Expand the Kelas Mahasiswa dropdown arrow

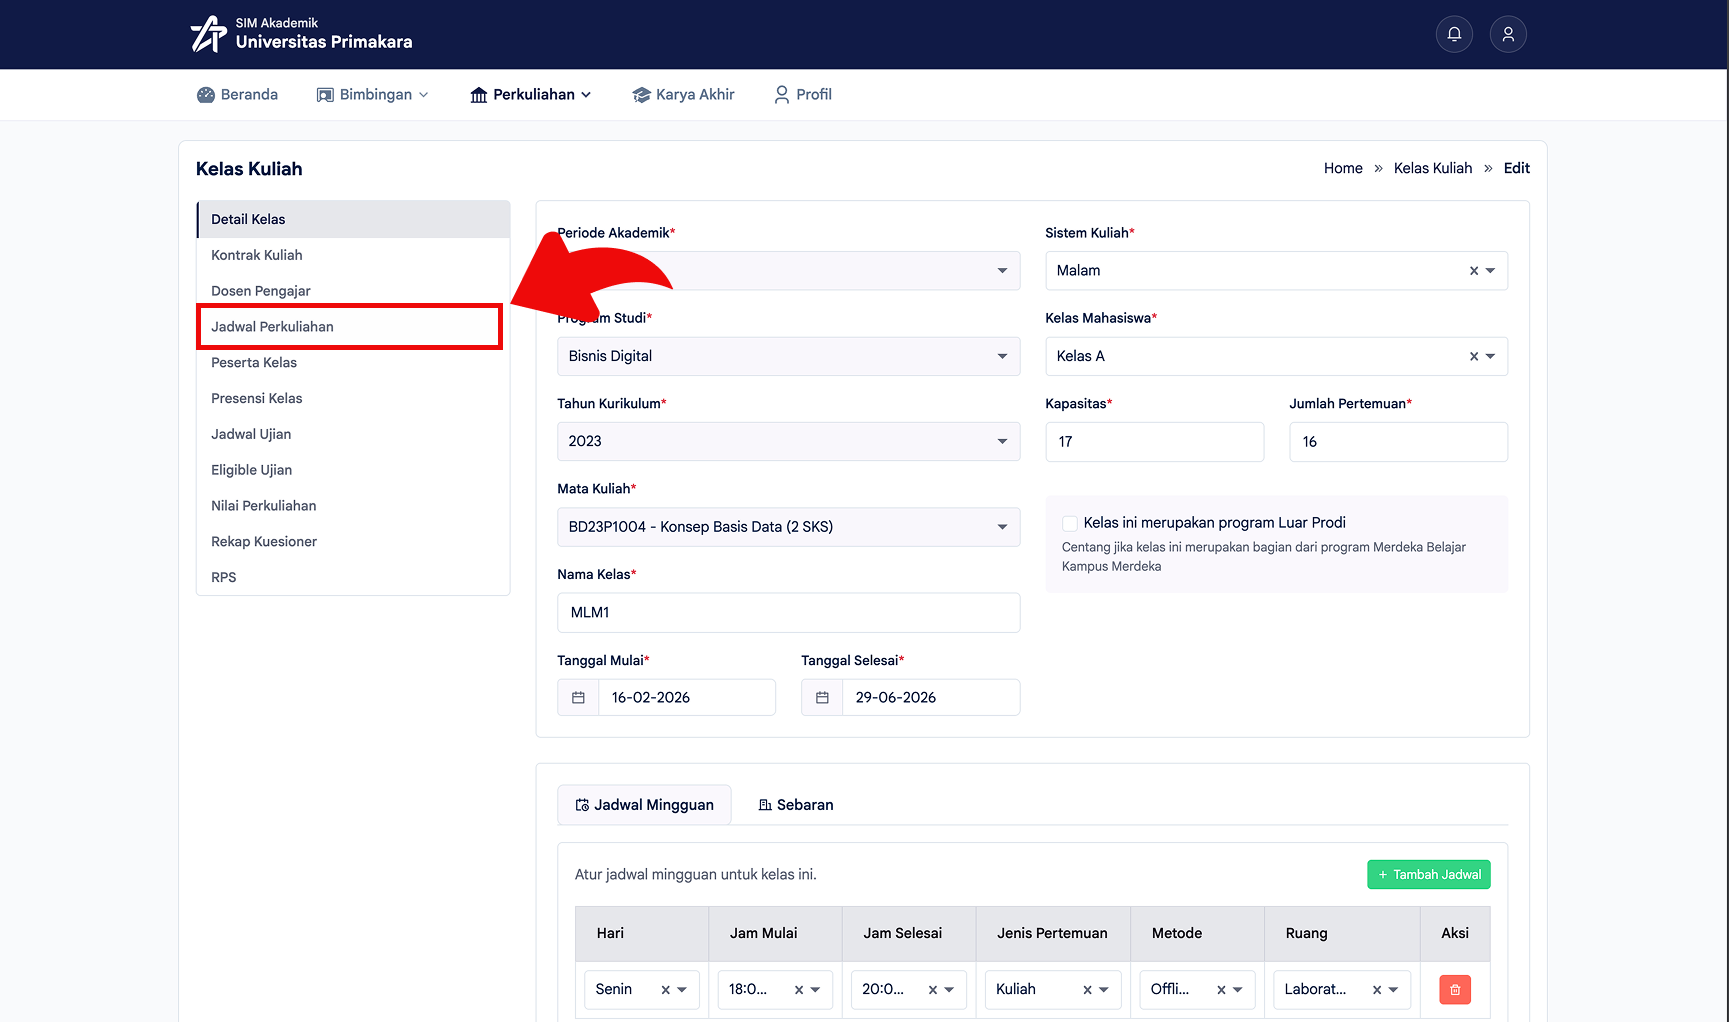coord(1490,356)
